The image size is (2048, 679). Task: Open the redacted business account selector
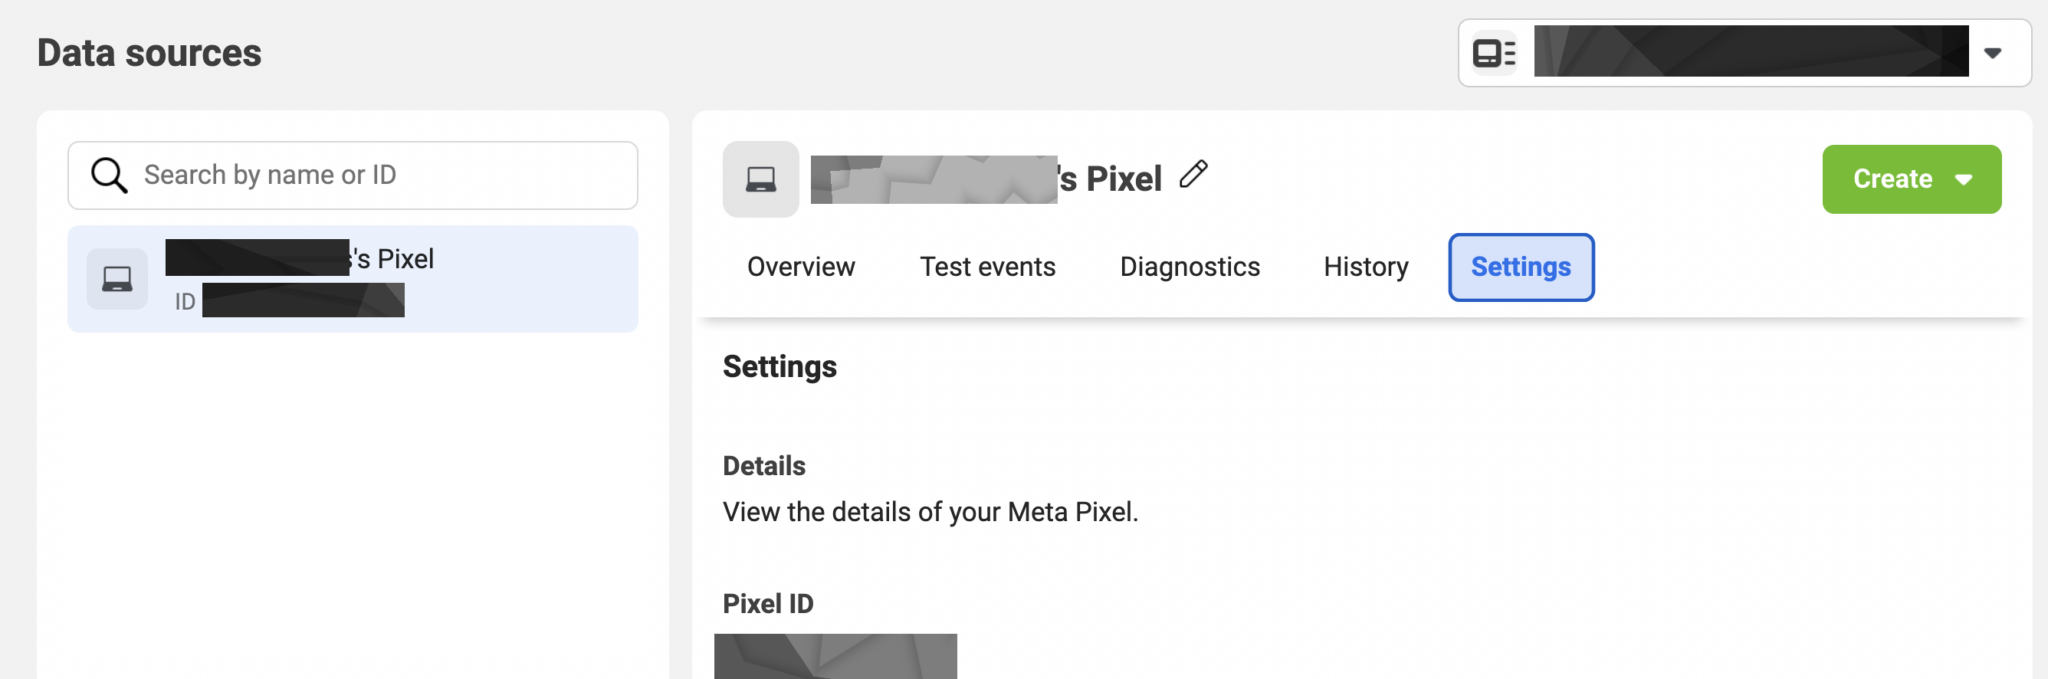(1750, 52)
